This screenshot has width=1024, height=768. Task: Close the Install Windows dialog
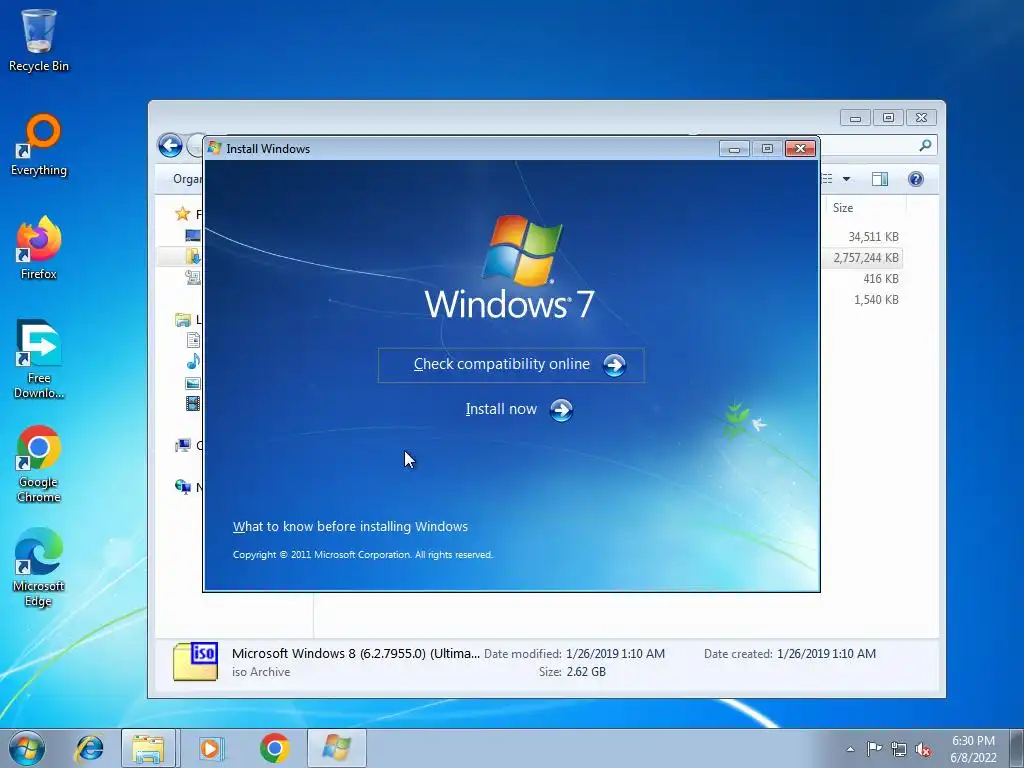[800, 149]
